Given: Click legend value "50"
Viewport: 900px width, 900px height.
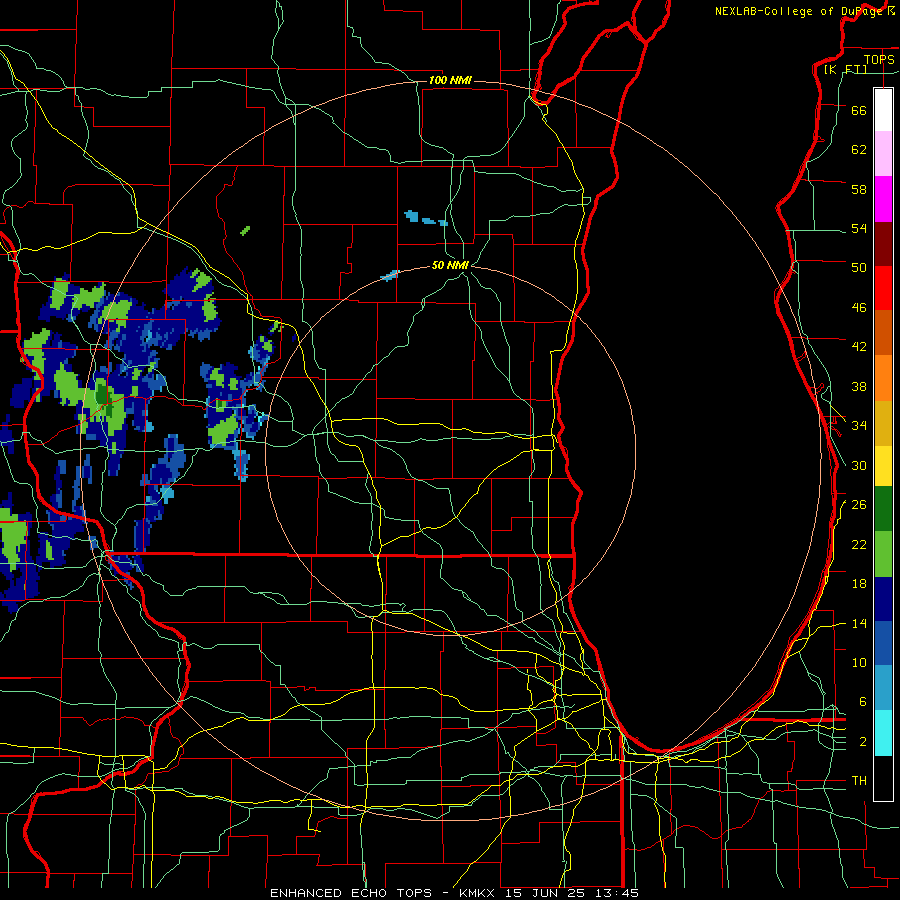Looking at the screenshot, I should 859,268.
